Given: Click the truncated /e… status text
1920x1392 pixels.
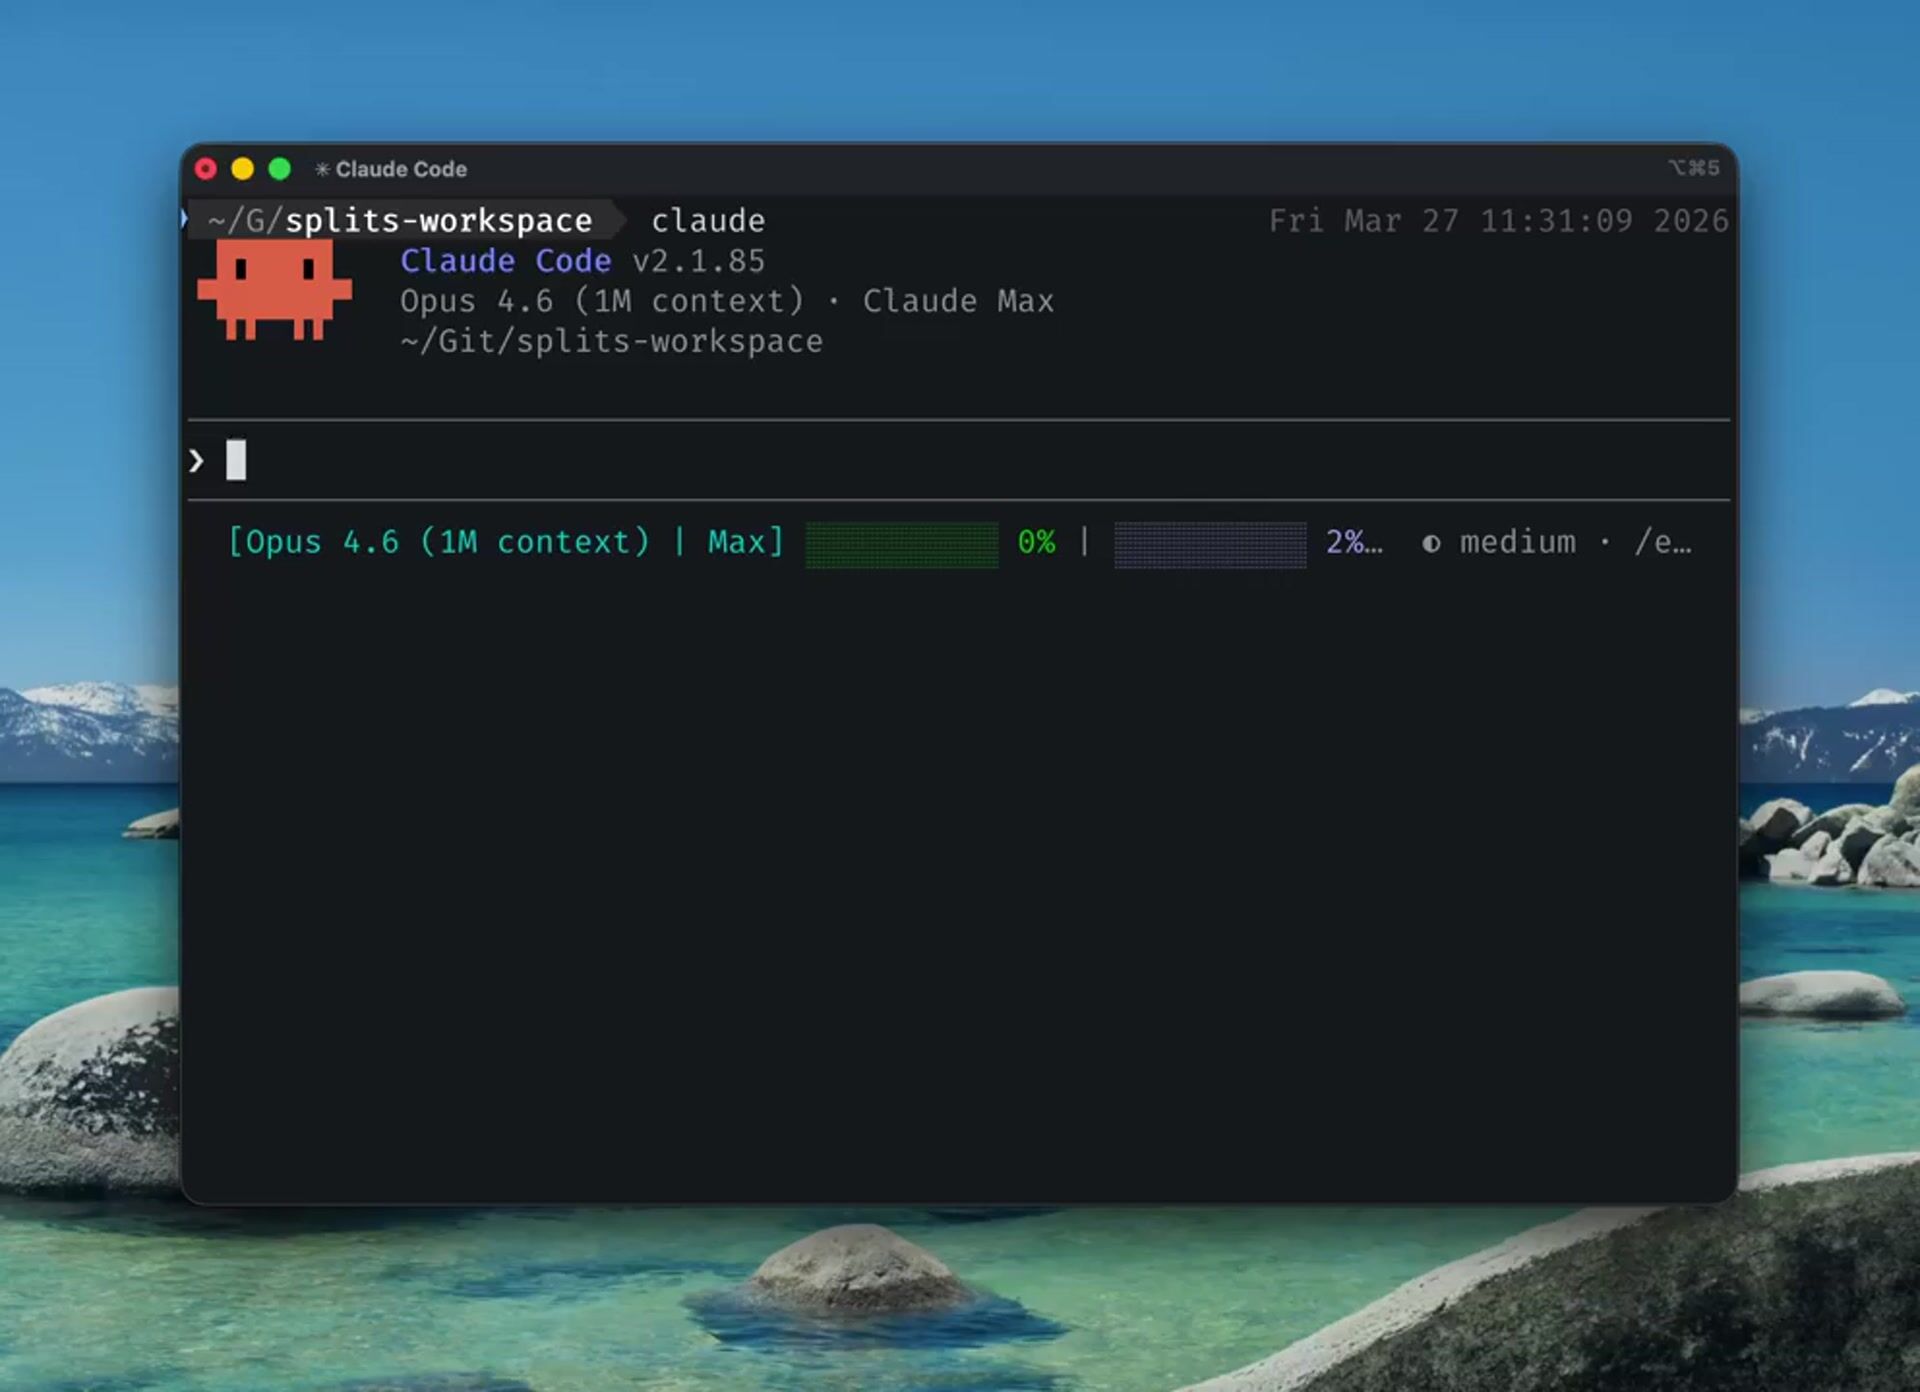Looking at the screenshot, I should pos(1662,542).
